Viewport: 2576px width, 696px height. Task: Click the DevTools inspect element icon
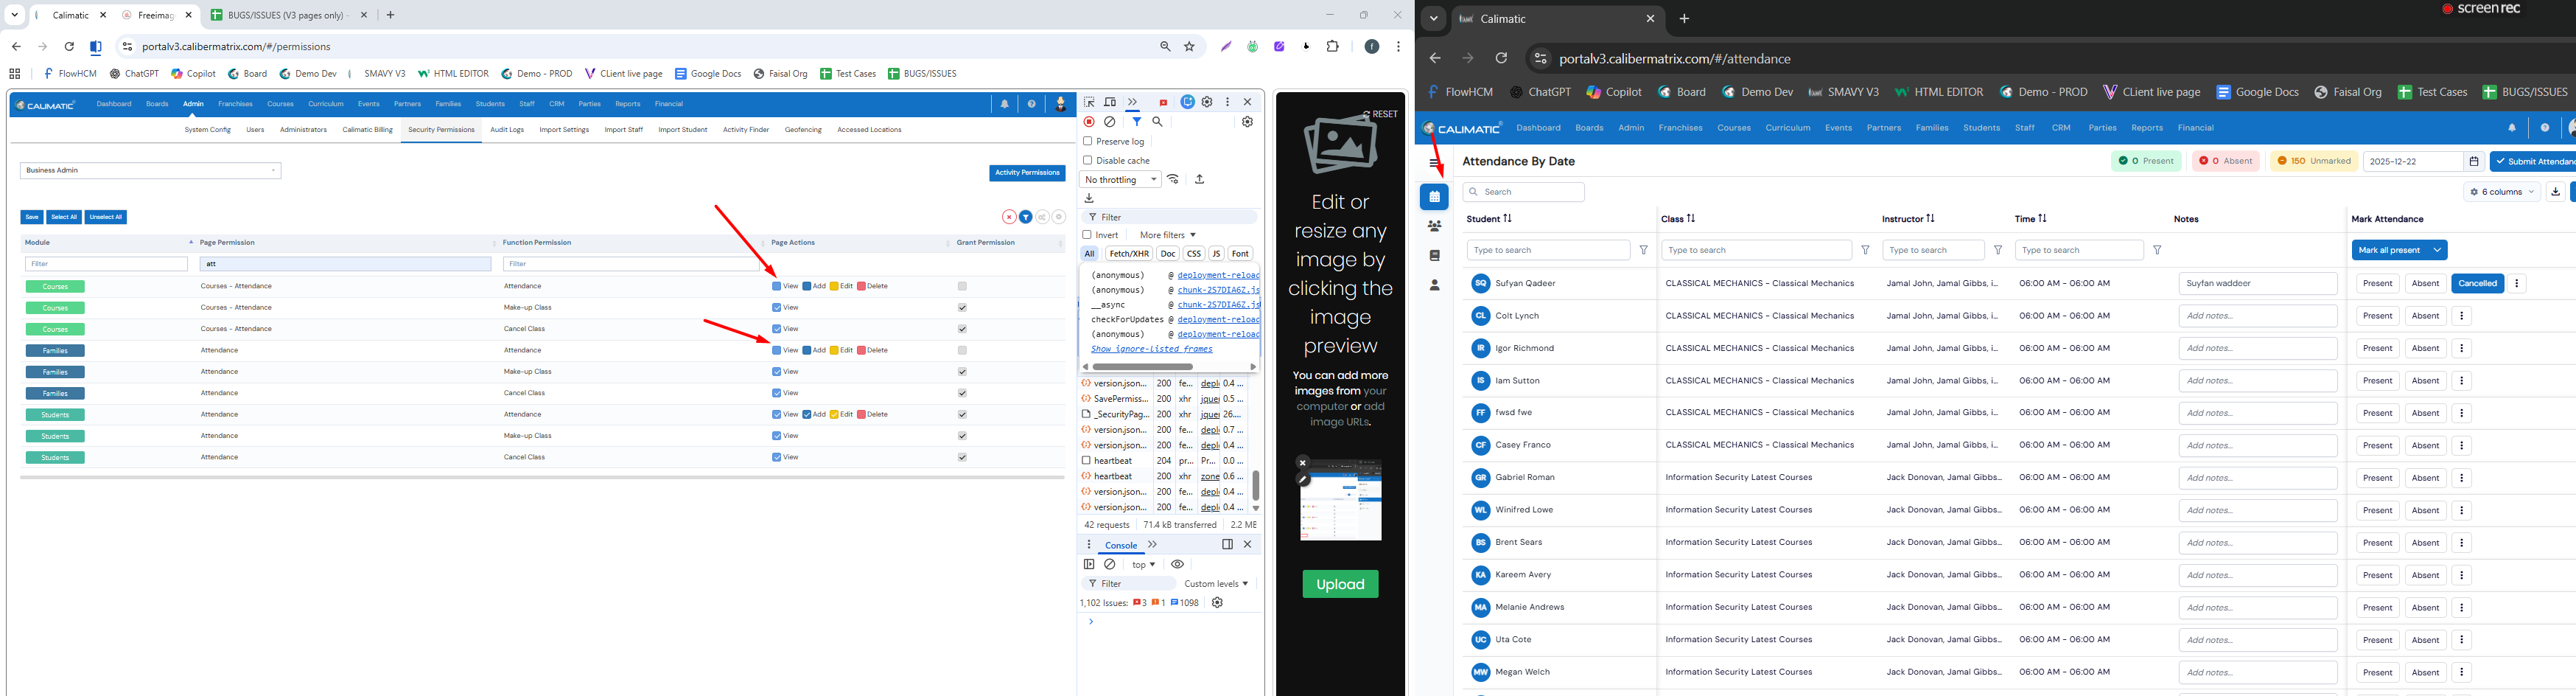click(1089, 102)
